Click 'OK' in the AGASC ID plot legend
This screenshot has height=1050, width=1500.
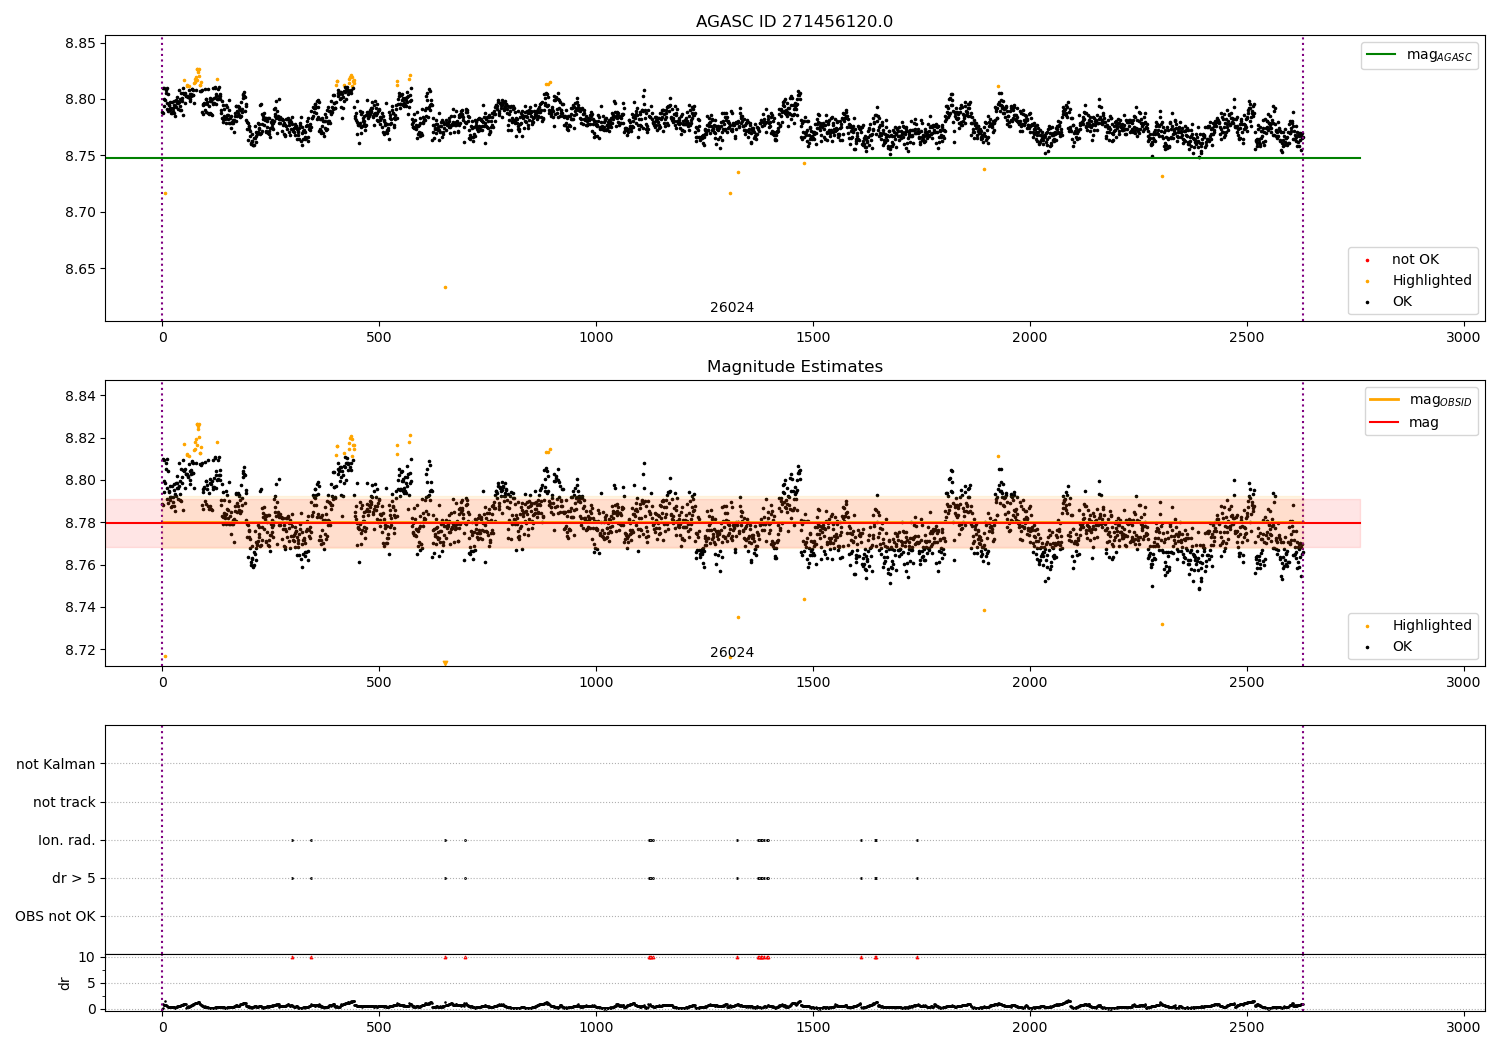1391,302
